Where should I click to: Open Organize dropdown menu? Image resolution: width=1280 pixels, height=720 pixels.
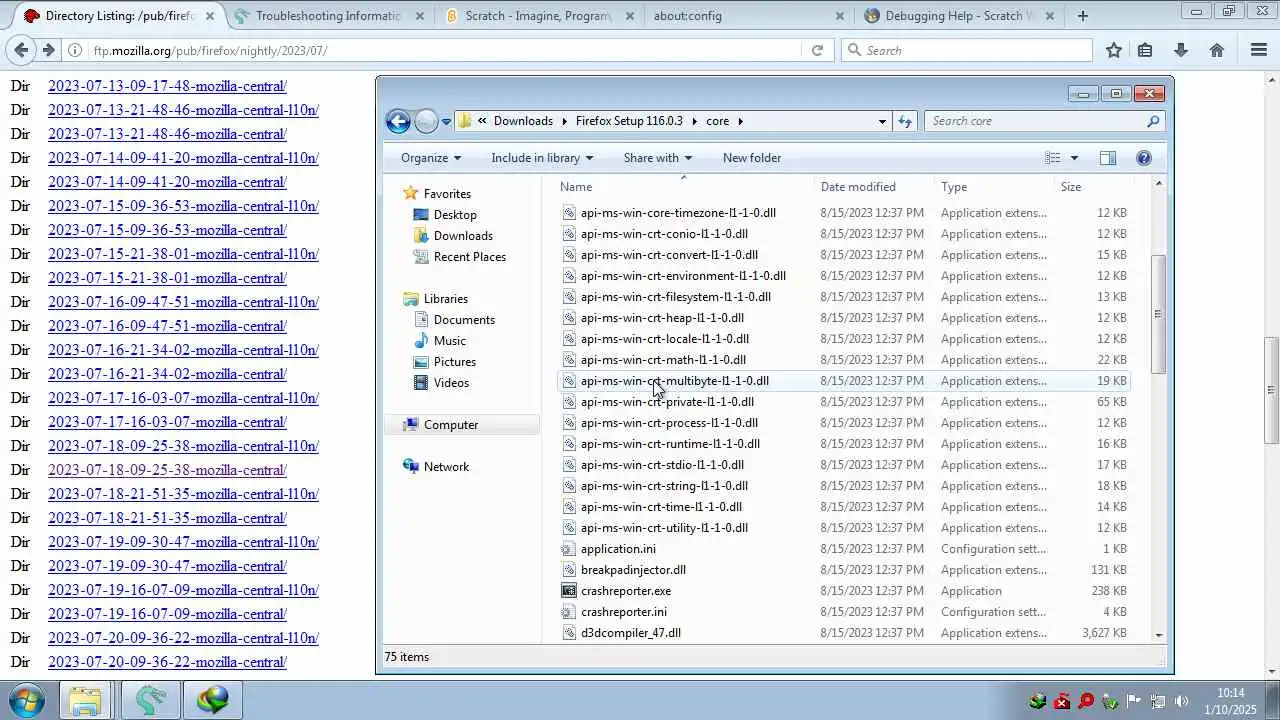click(431, 158)
